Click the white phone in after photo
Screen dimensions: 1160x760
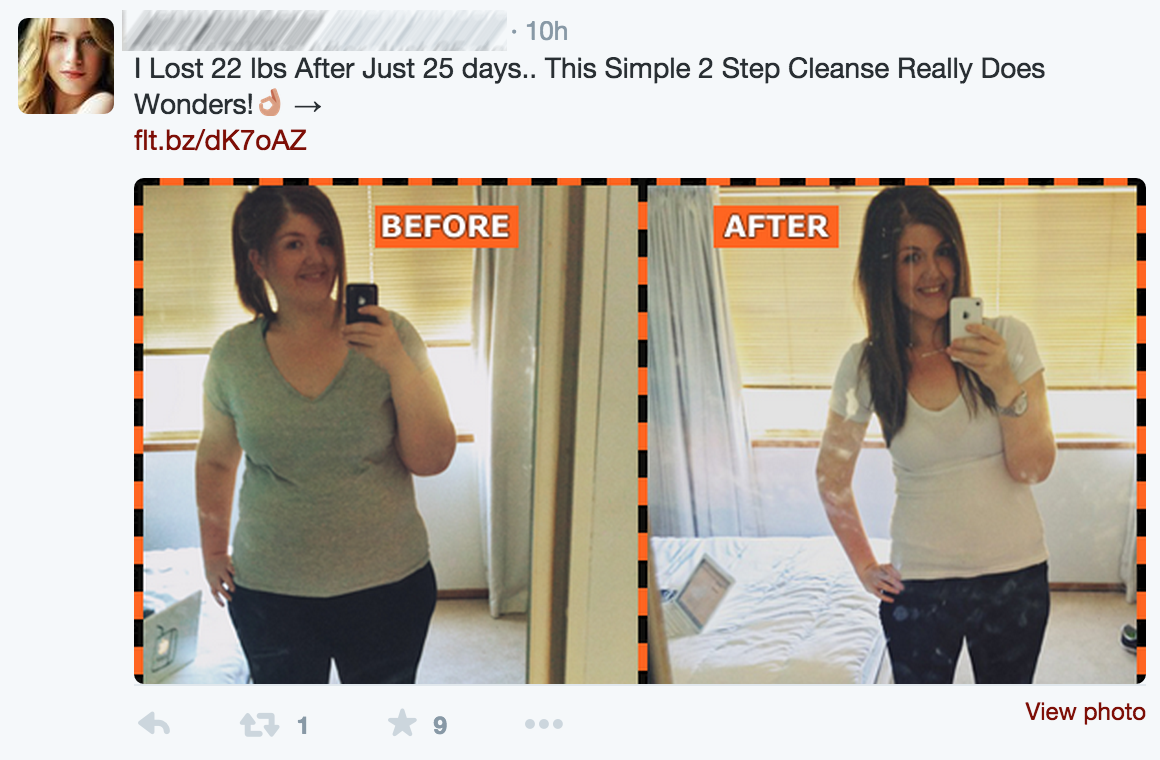(x=966, y=317)
